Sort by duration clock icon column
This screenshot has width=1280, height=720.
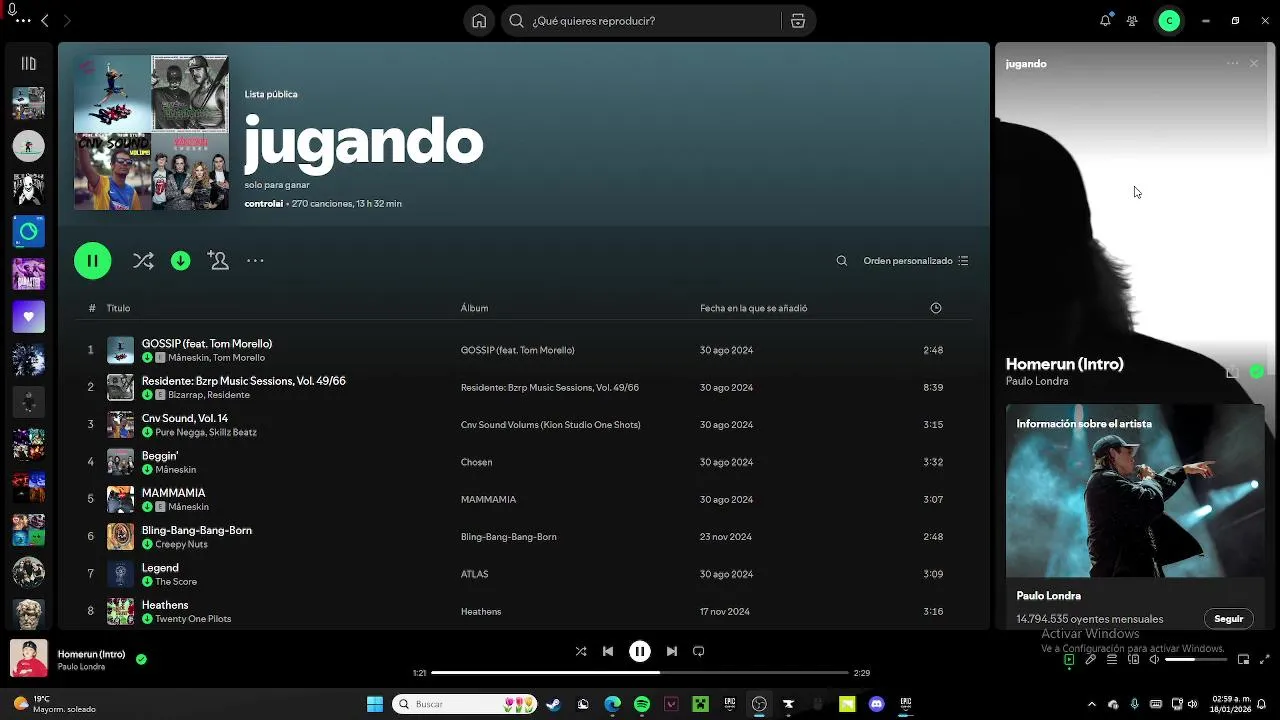[x=936, y=308]
